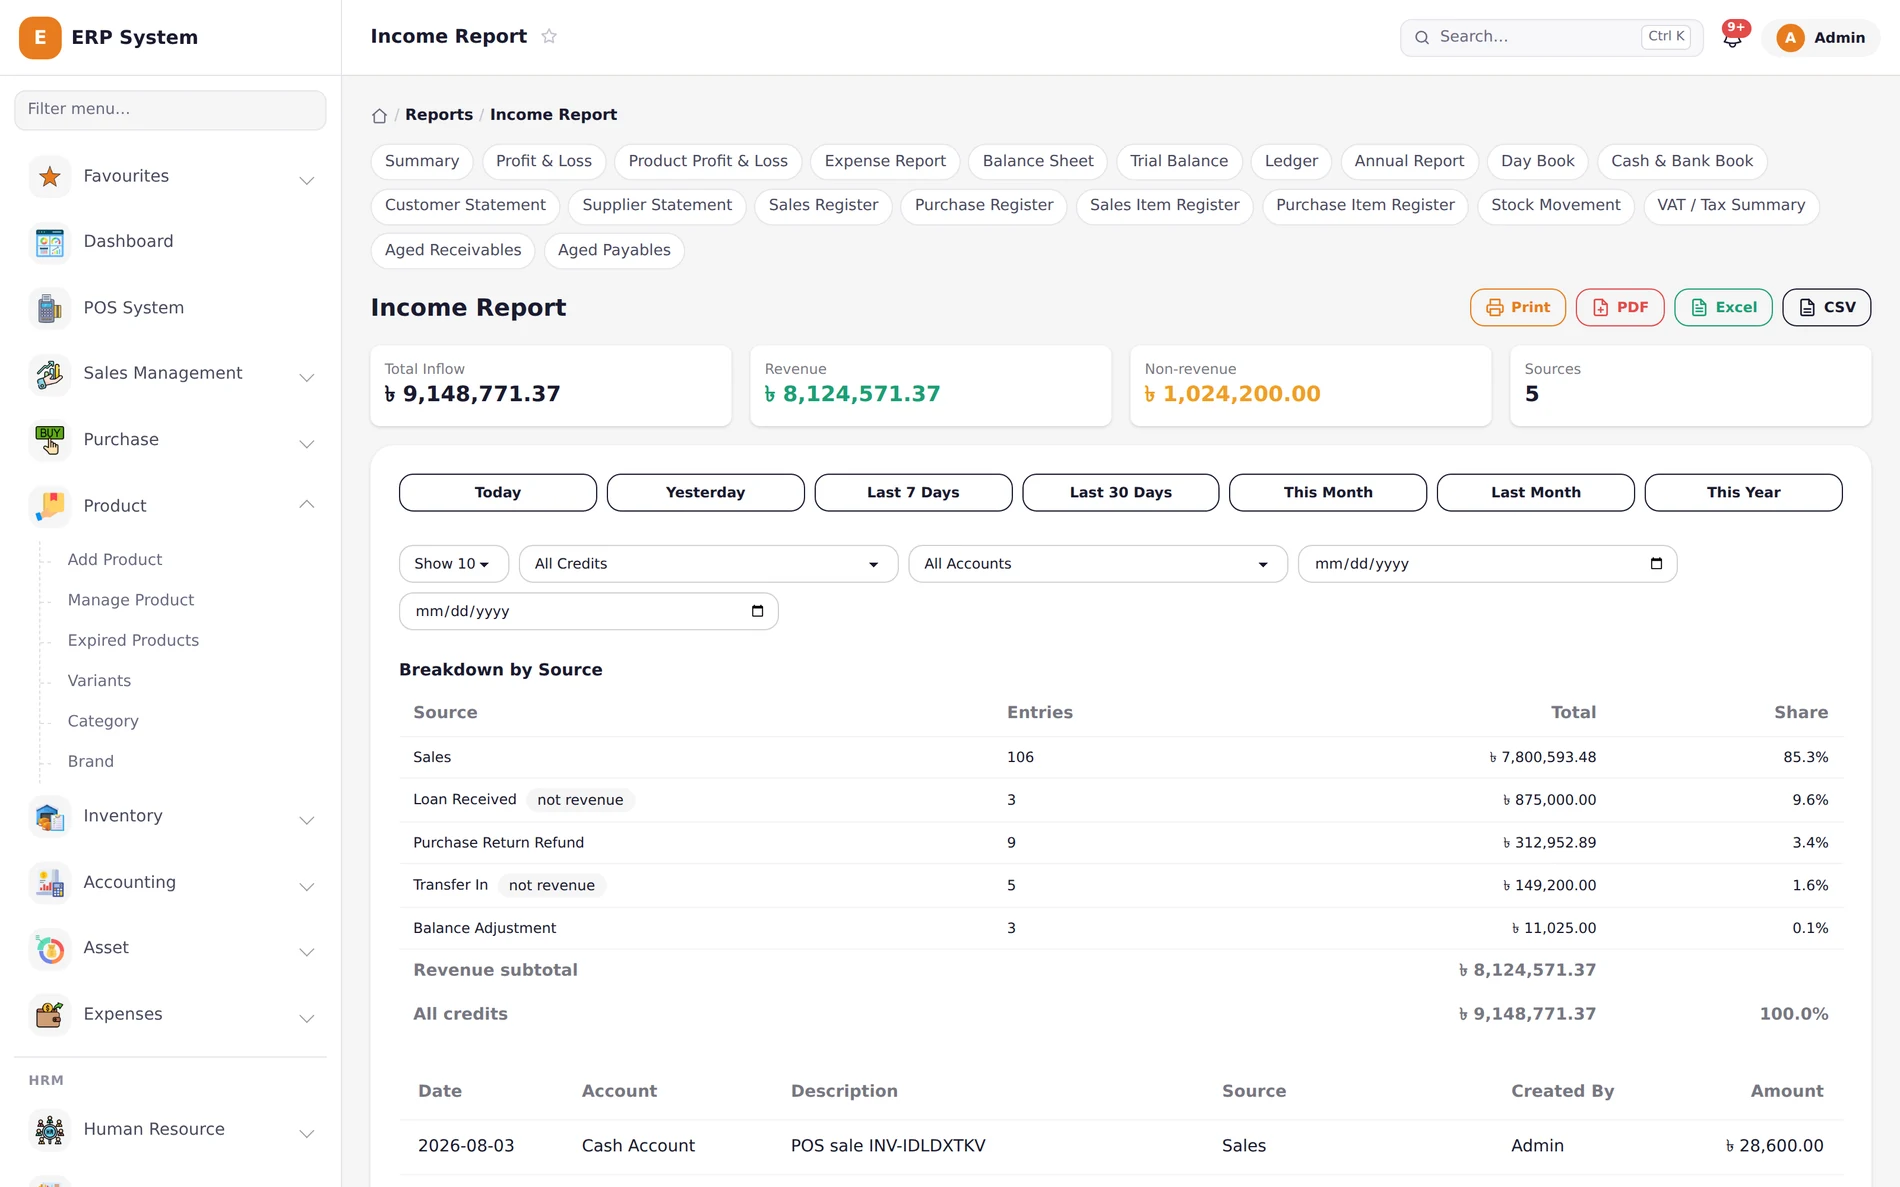
Task: Click the Expenses wallet icon
Action: [x=50, y=1014]
